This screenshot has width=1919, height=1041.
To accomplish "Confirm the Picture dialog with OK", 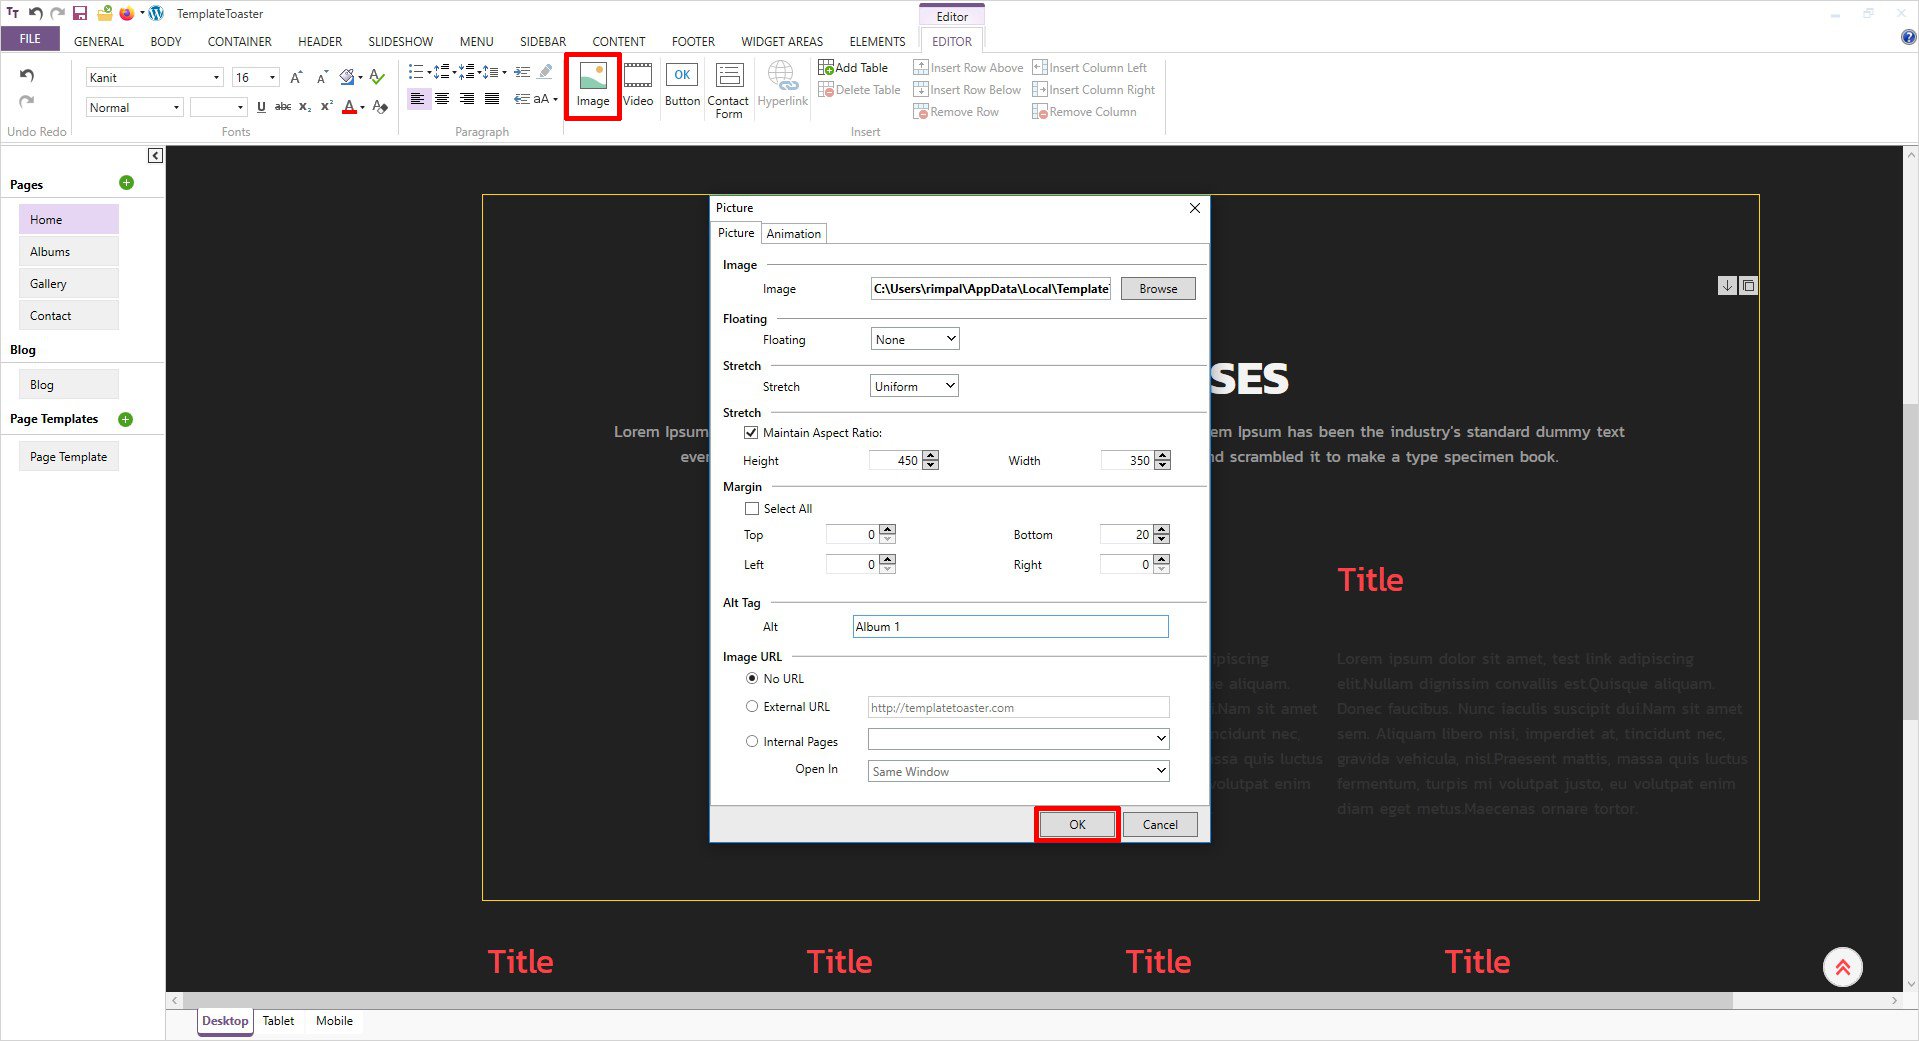I will [1077, 825].
